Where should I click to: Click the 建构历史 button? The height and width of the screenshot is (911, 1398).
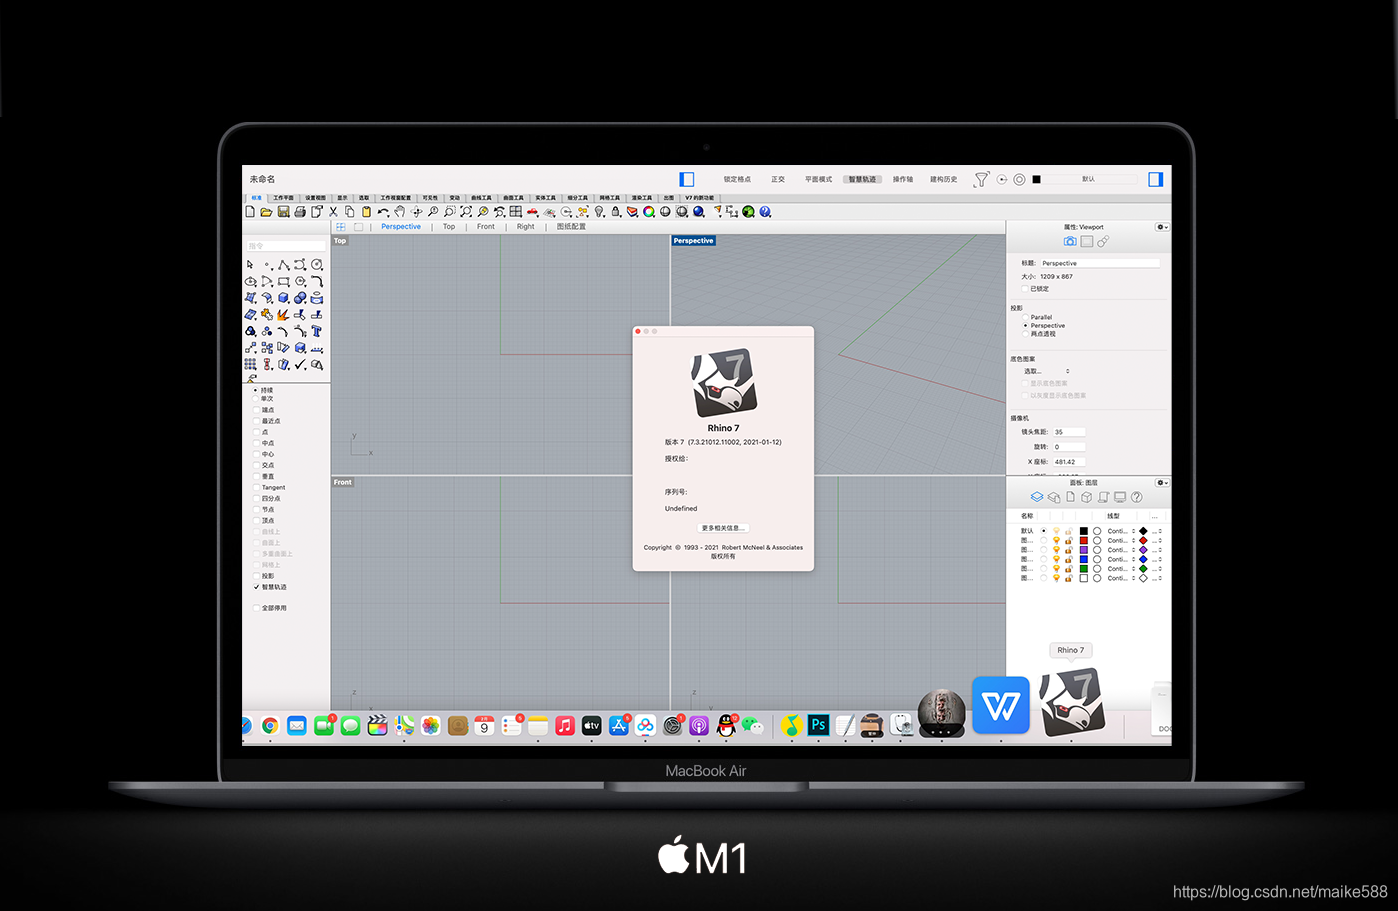(944, 179)
